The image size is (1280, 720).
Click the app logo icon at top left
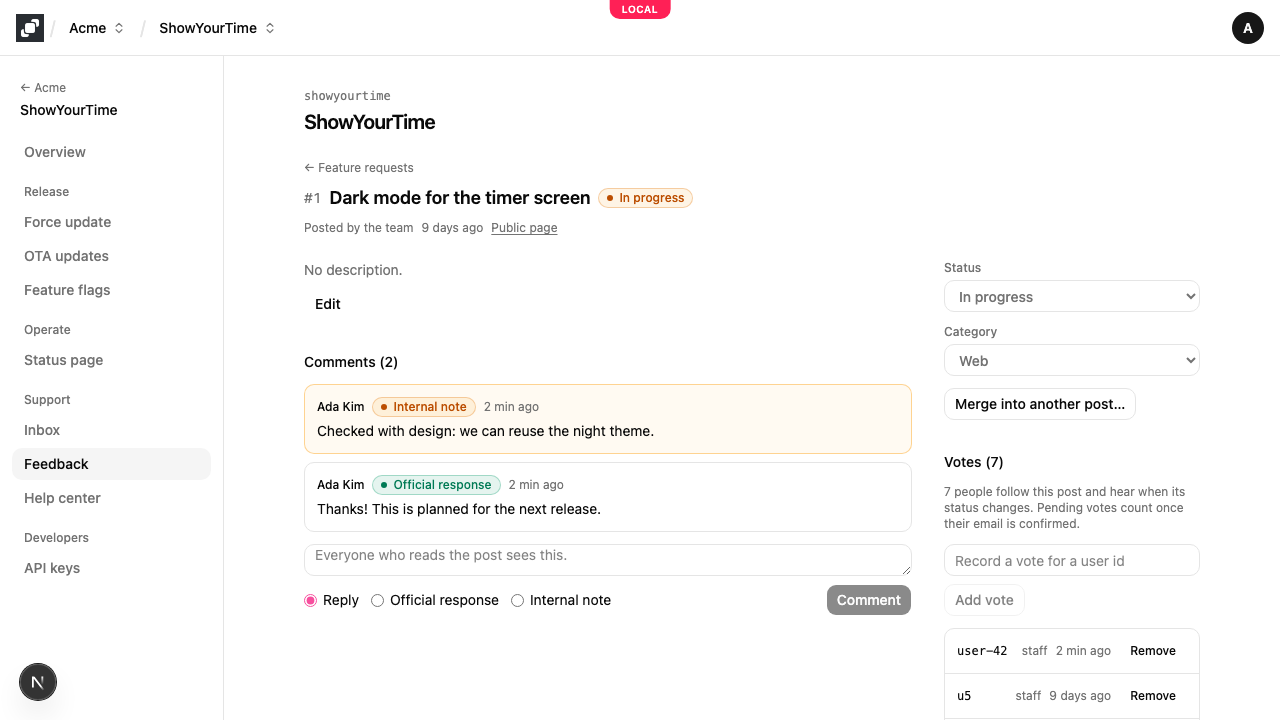point(30,28)
